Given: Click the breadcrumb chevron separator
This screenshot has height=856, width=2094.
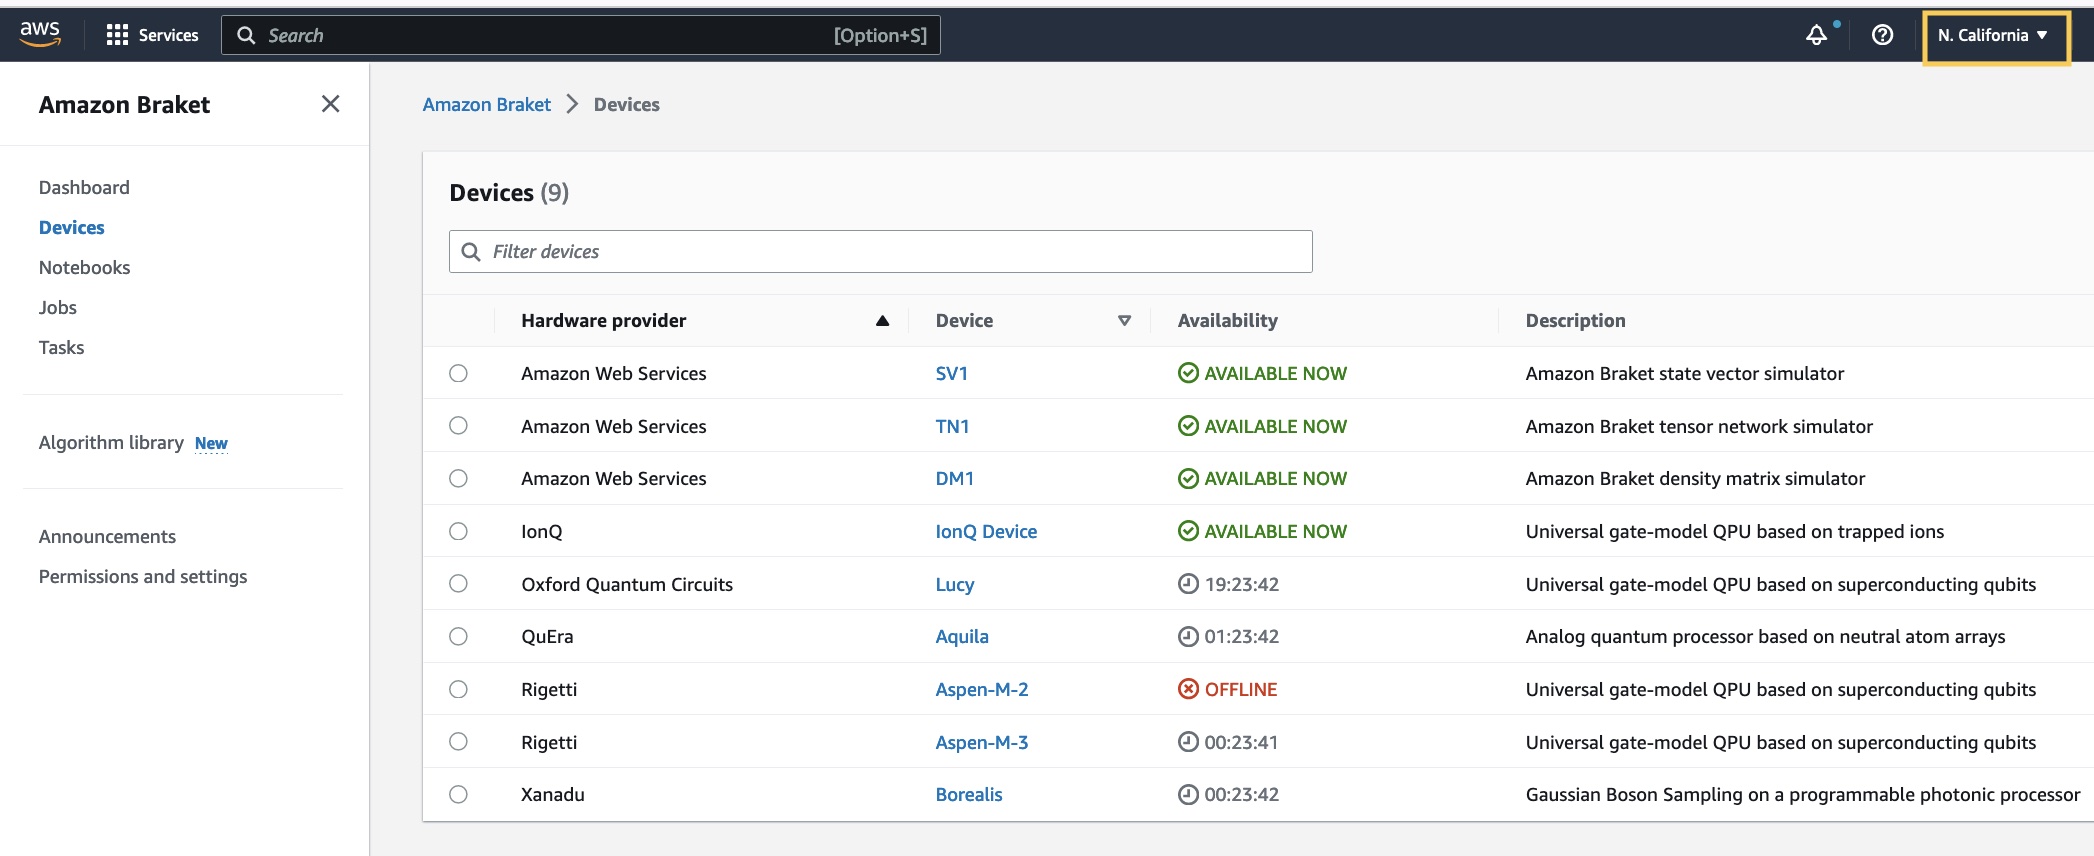Looking at the screenshot, I should pyautogui.click(x=572, y=104).
